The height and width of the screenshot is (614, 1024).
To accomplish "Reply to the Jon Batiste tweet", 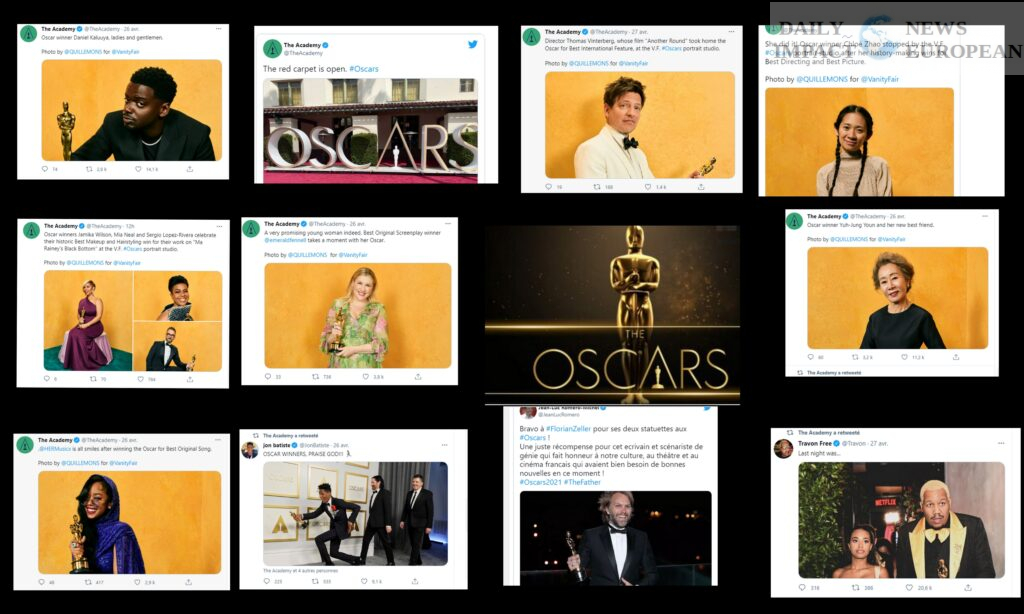I will tap(267, 581).
